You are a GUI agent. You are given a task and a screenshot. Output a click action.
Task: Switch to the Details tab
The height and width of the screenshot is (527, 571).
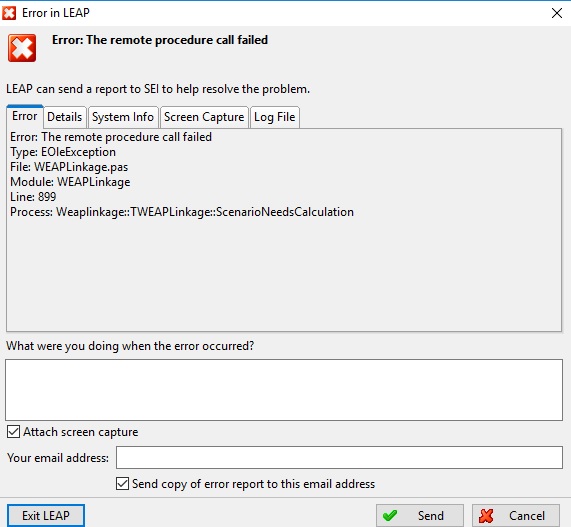click(64, 117)
